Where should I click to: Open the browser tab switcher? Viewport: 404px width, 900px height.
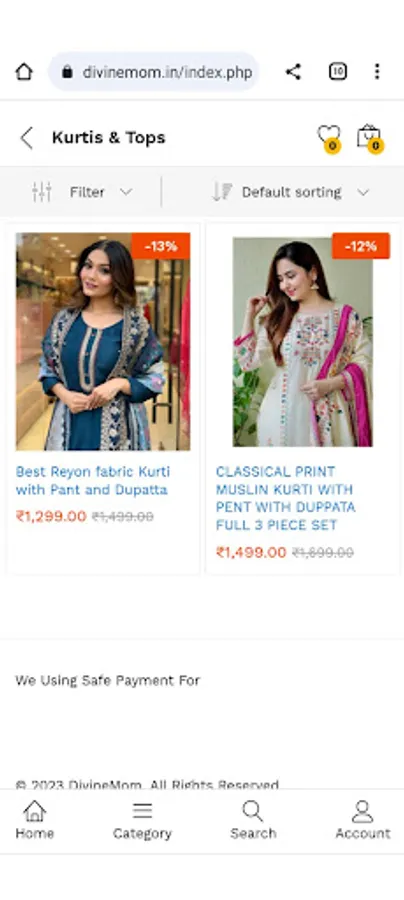coord(338,72)
